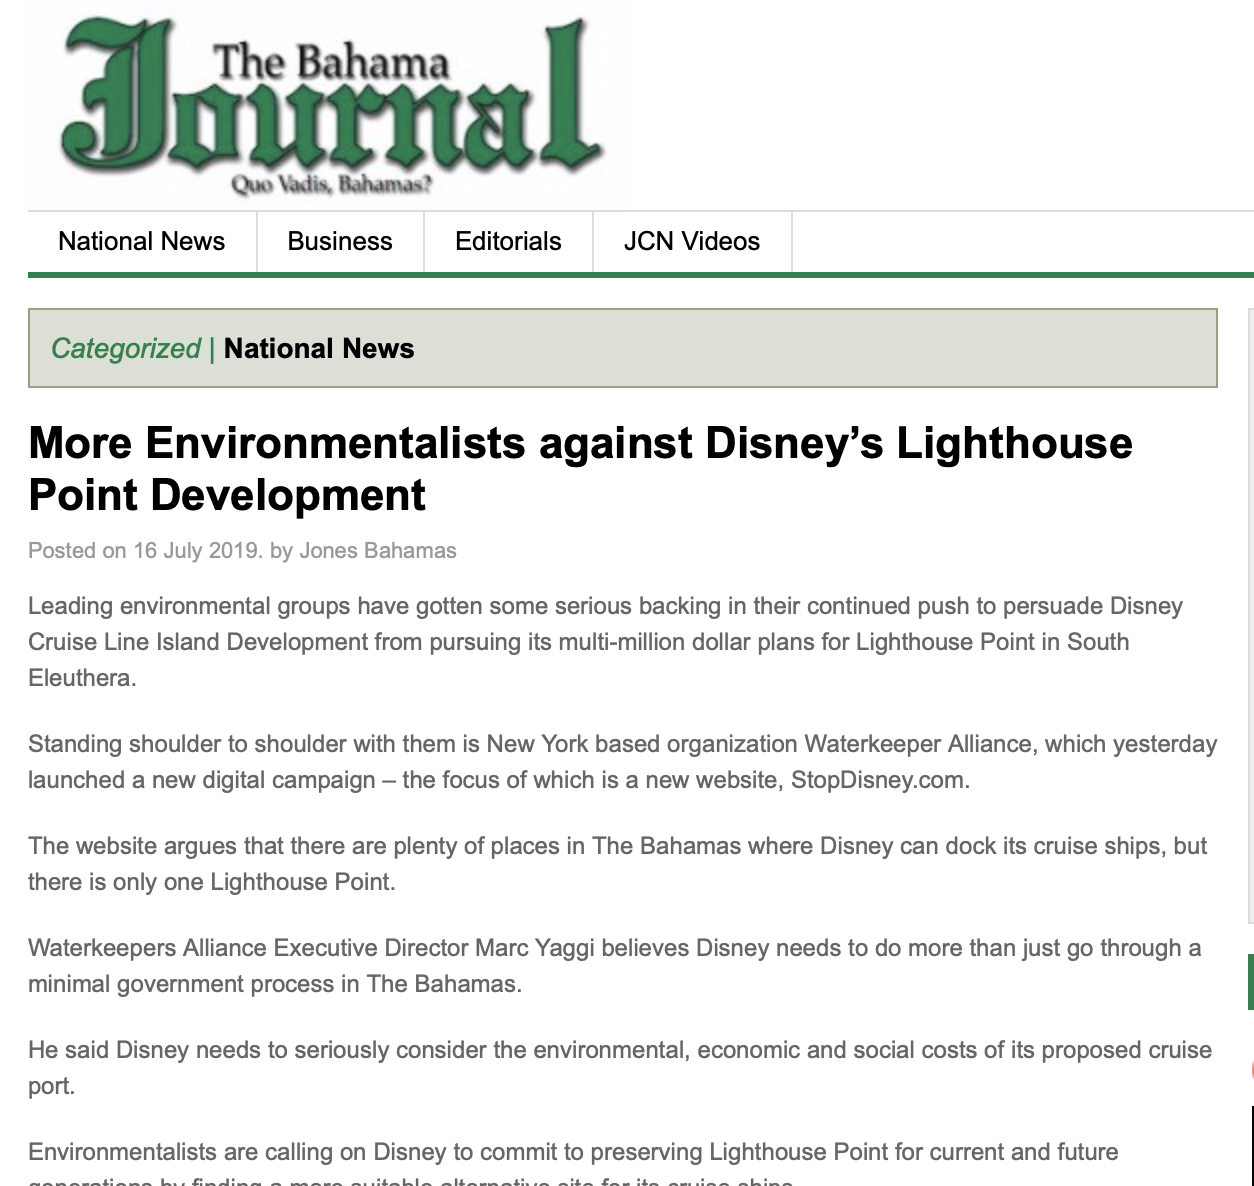The width and height of the screenshot is (1254, 1186).
Task: Click the 'Quo Vadis, Bahamas?' tagline
Action: pyautogui.click(x=331, y=184)
